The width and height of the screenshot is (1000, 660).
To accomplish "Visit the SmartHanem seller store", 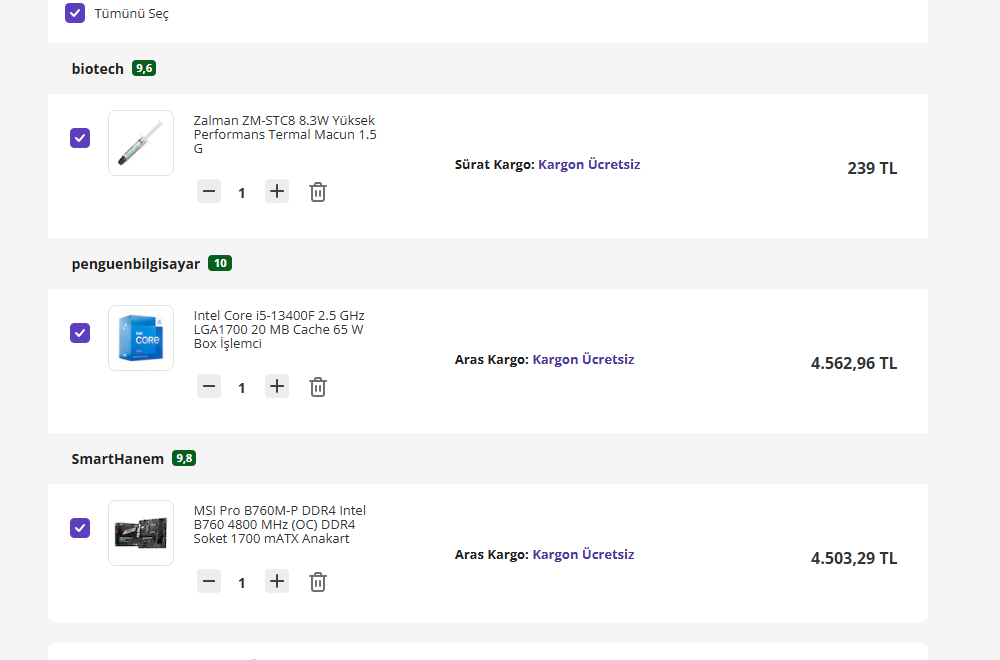I will pos(117,459).
